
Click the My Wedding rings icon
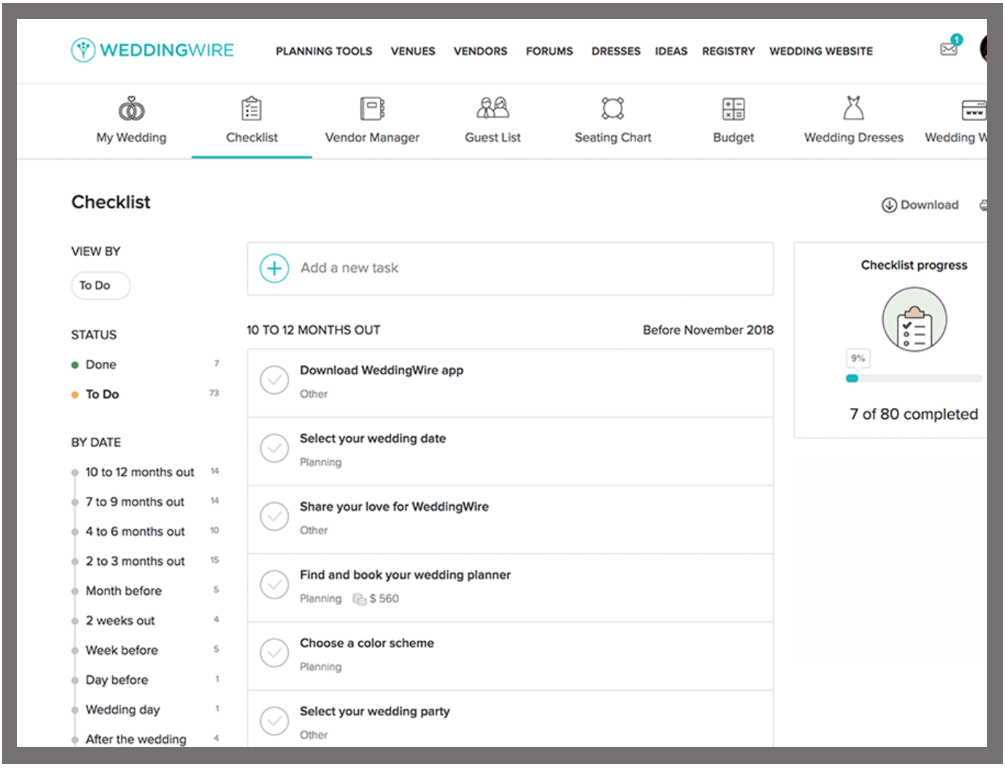tap(131, 109)
